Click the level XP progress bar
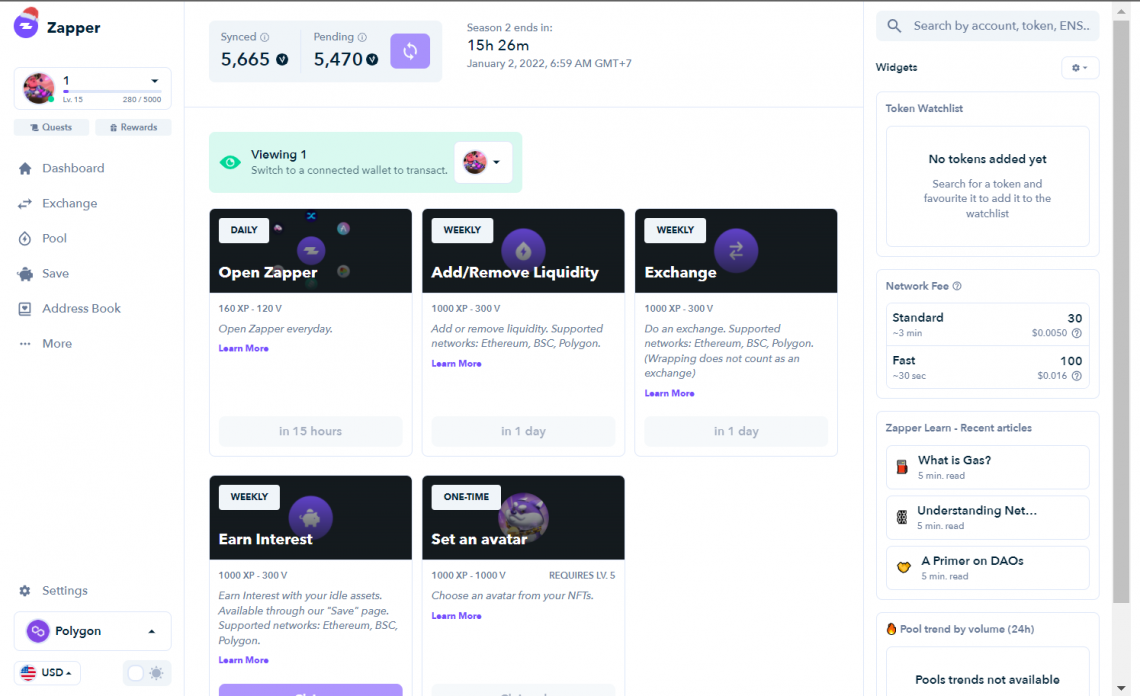 (112, 92)
